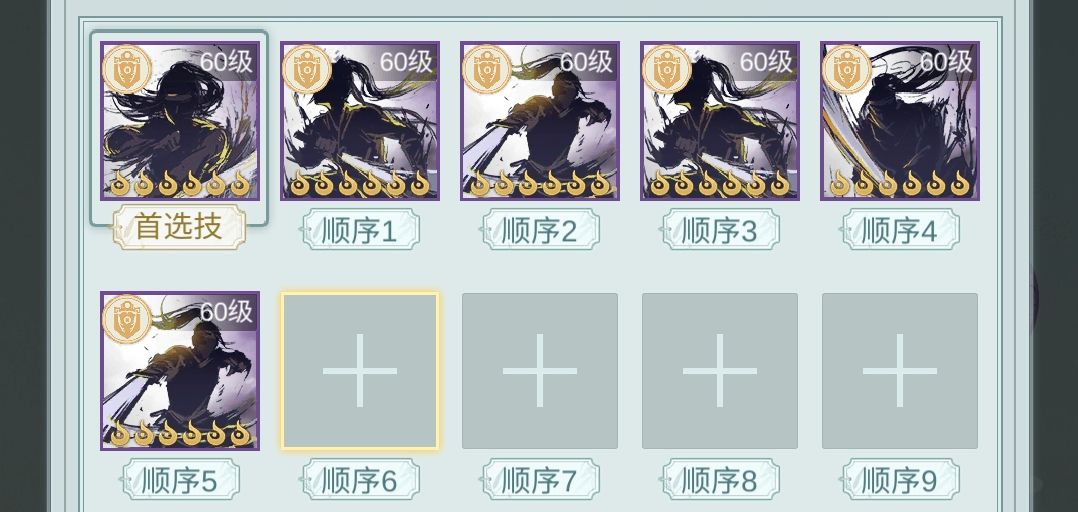Select the 首选技 skill portrait
This screenshot has height=512, width=1078.
click(179, 121)
